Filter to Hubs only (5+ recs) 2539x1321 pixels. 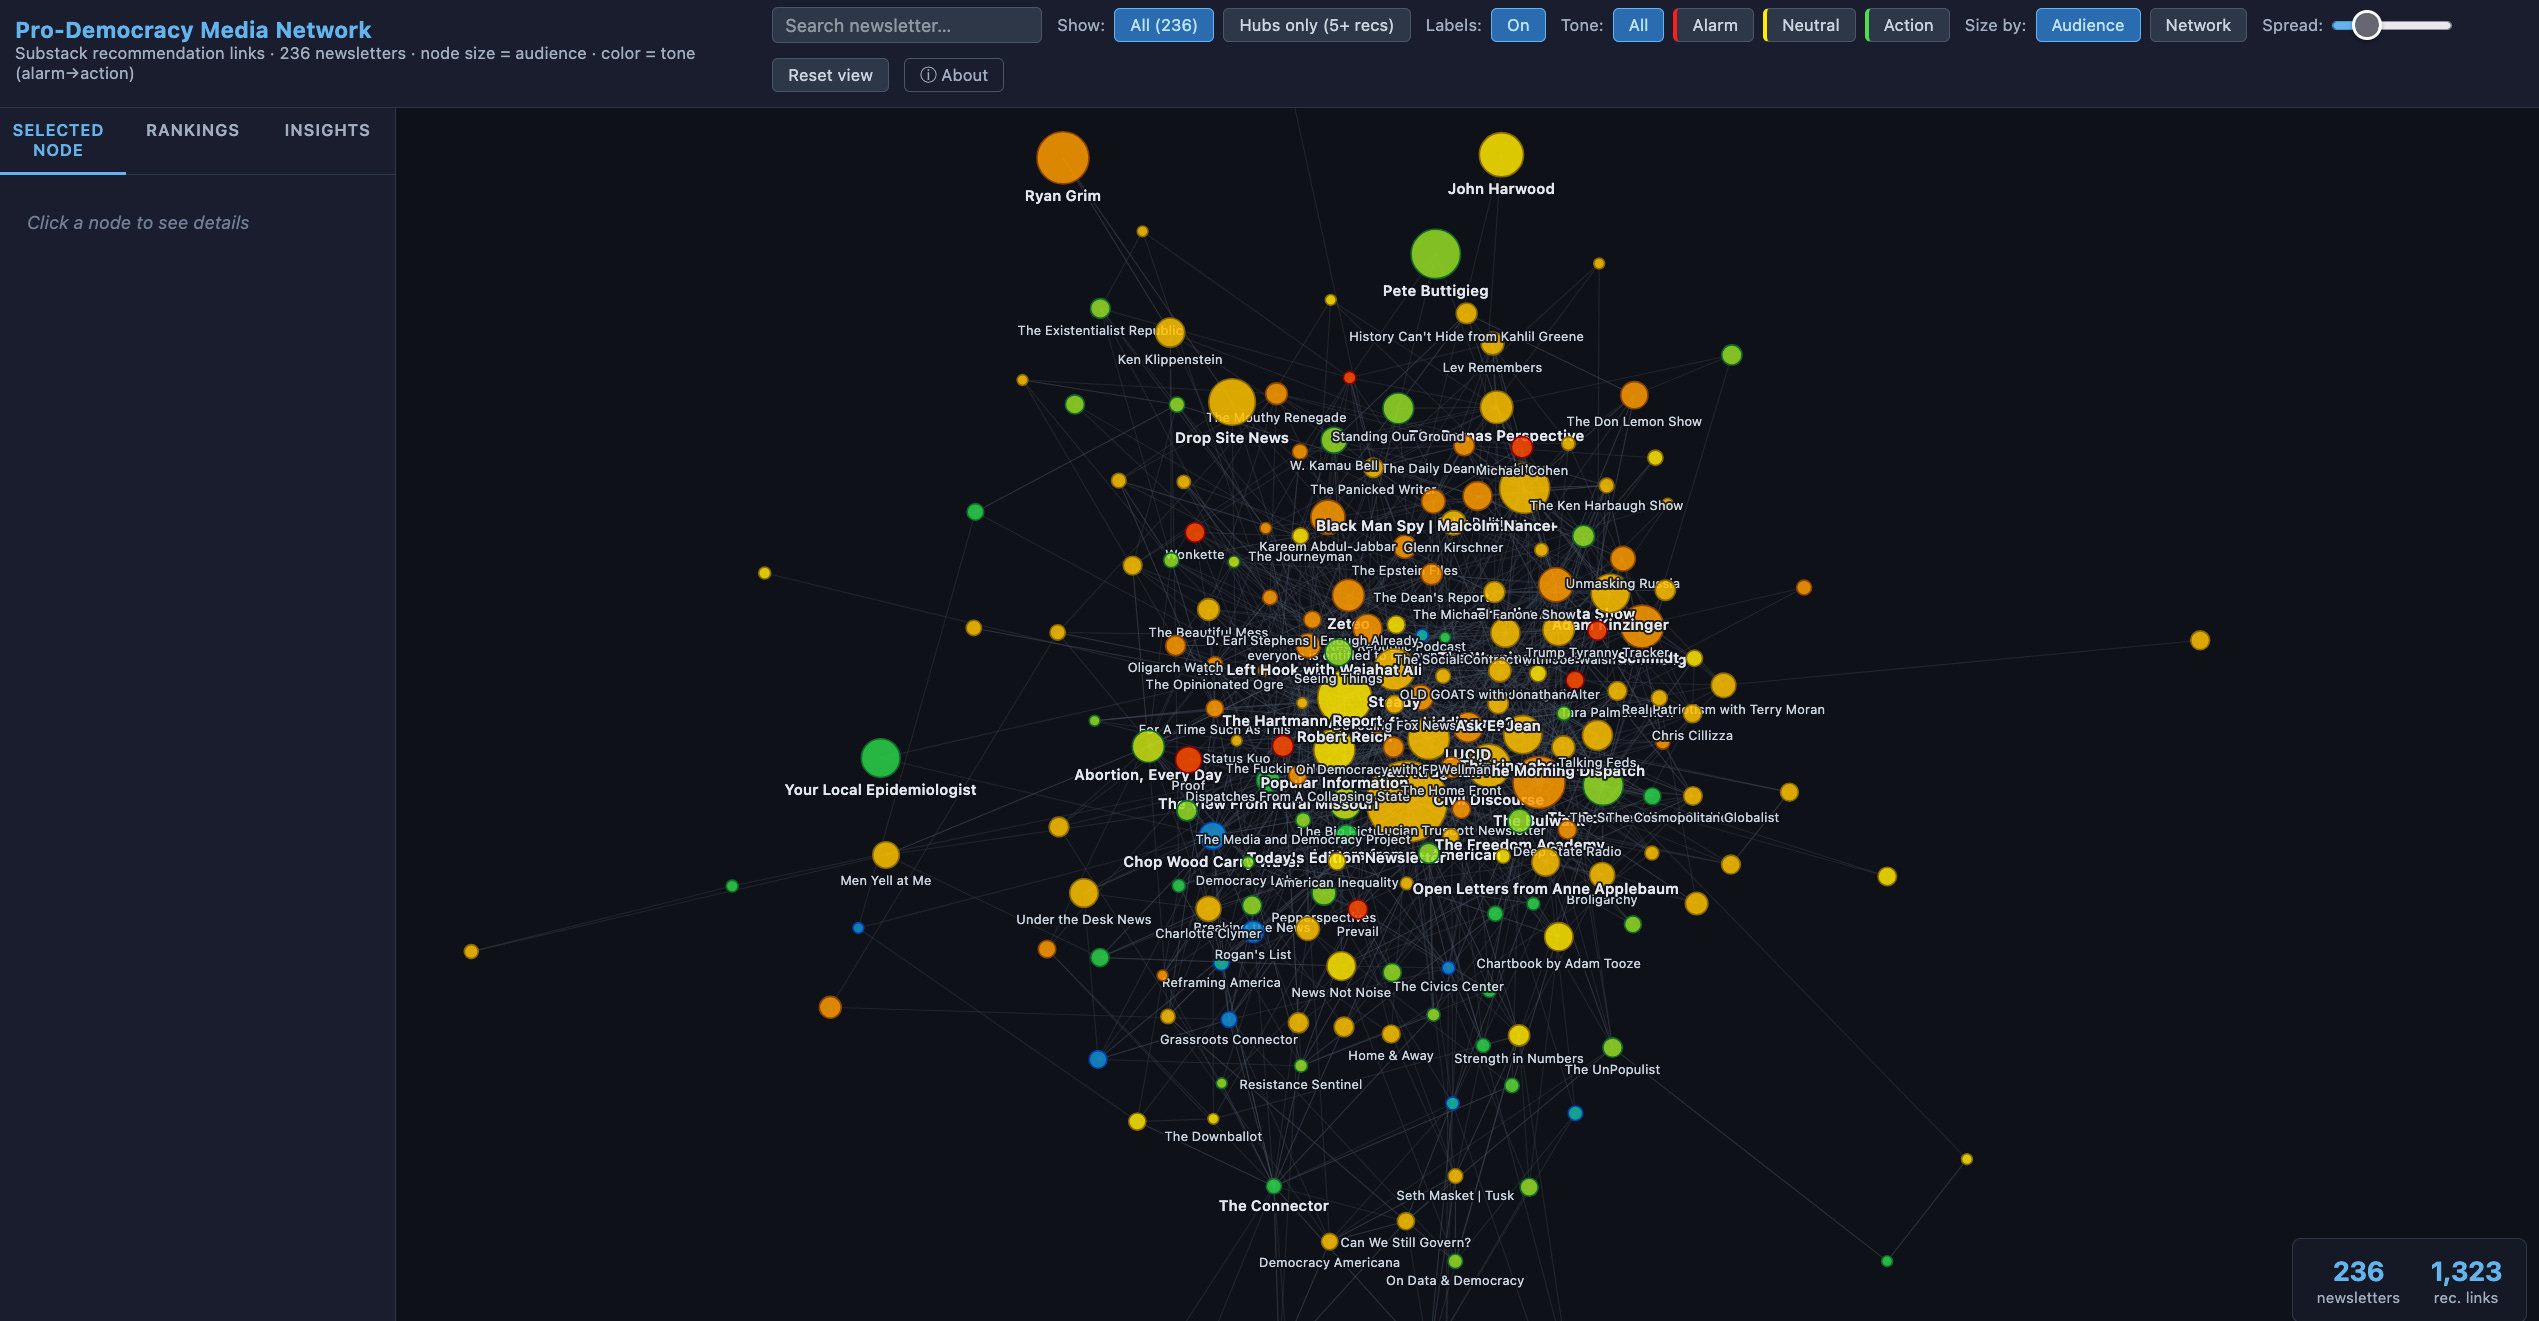click(x=1315, y=25)
